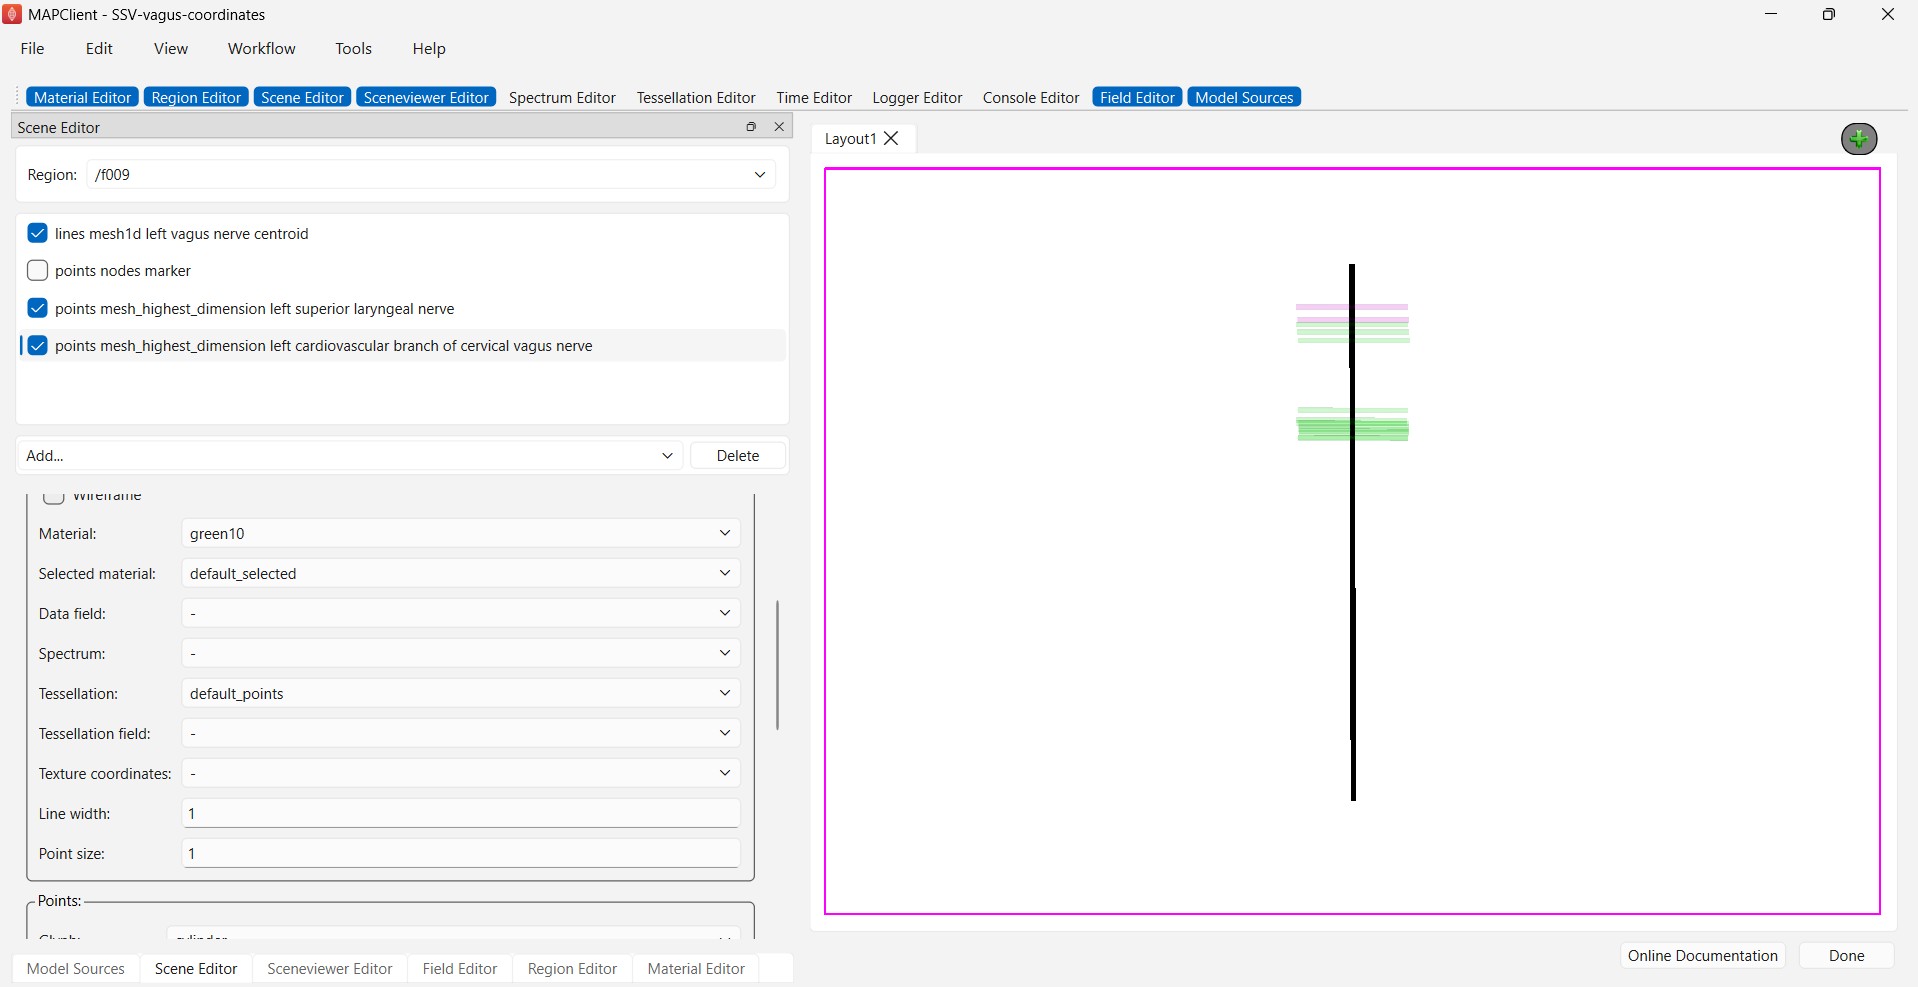The height and width of the screenshot is (987, 1918).
Task: Open Online Documentation
Action: (x=1702, y=955)
